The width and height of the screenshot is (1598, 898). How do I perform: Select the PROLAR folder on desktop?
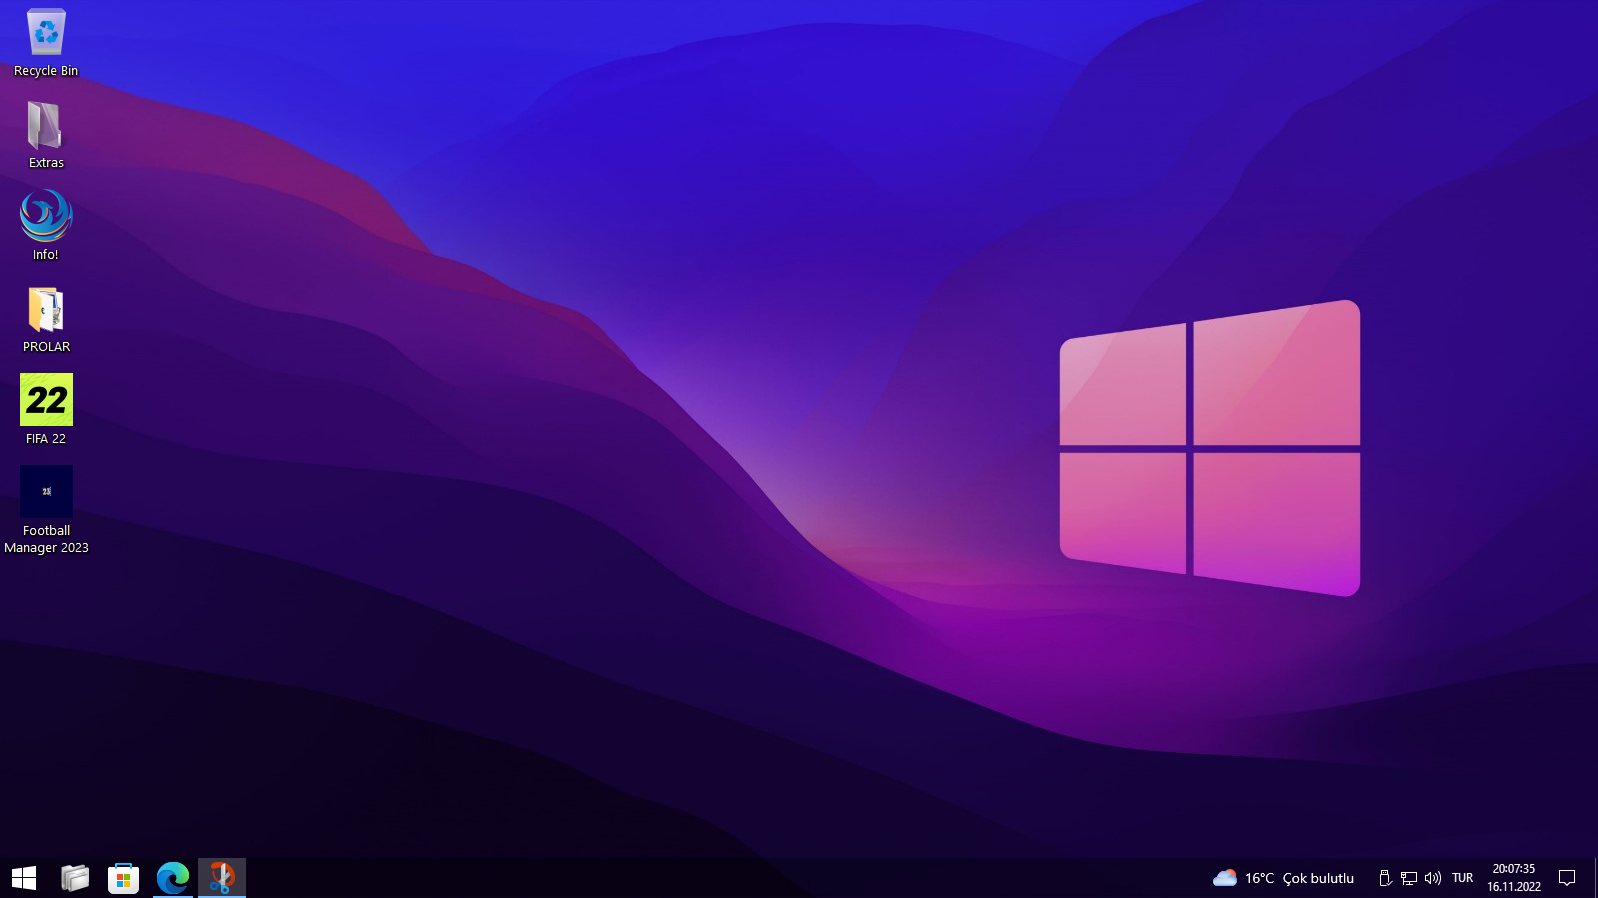(x=46, y=319)
